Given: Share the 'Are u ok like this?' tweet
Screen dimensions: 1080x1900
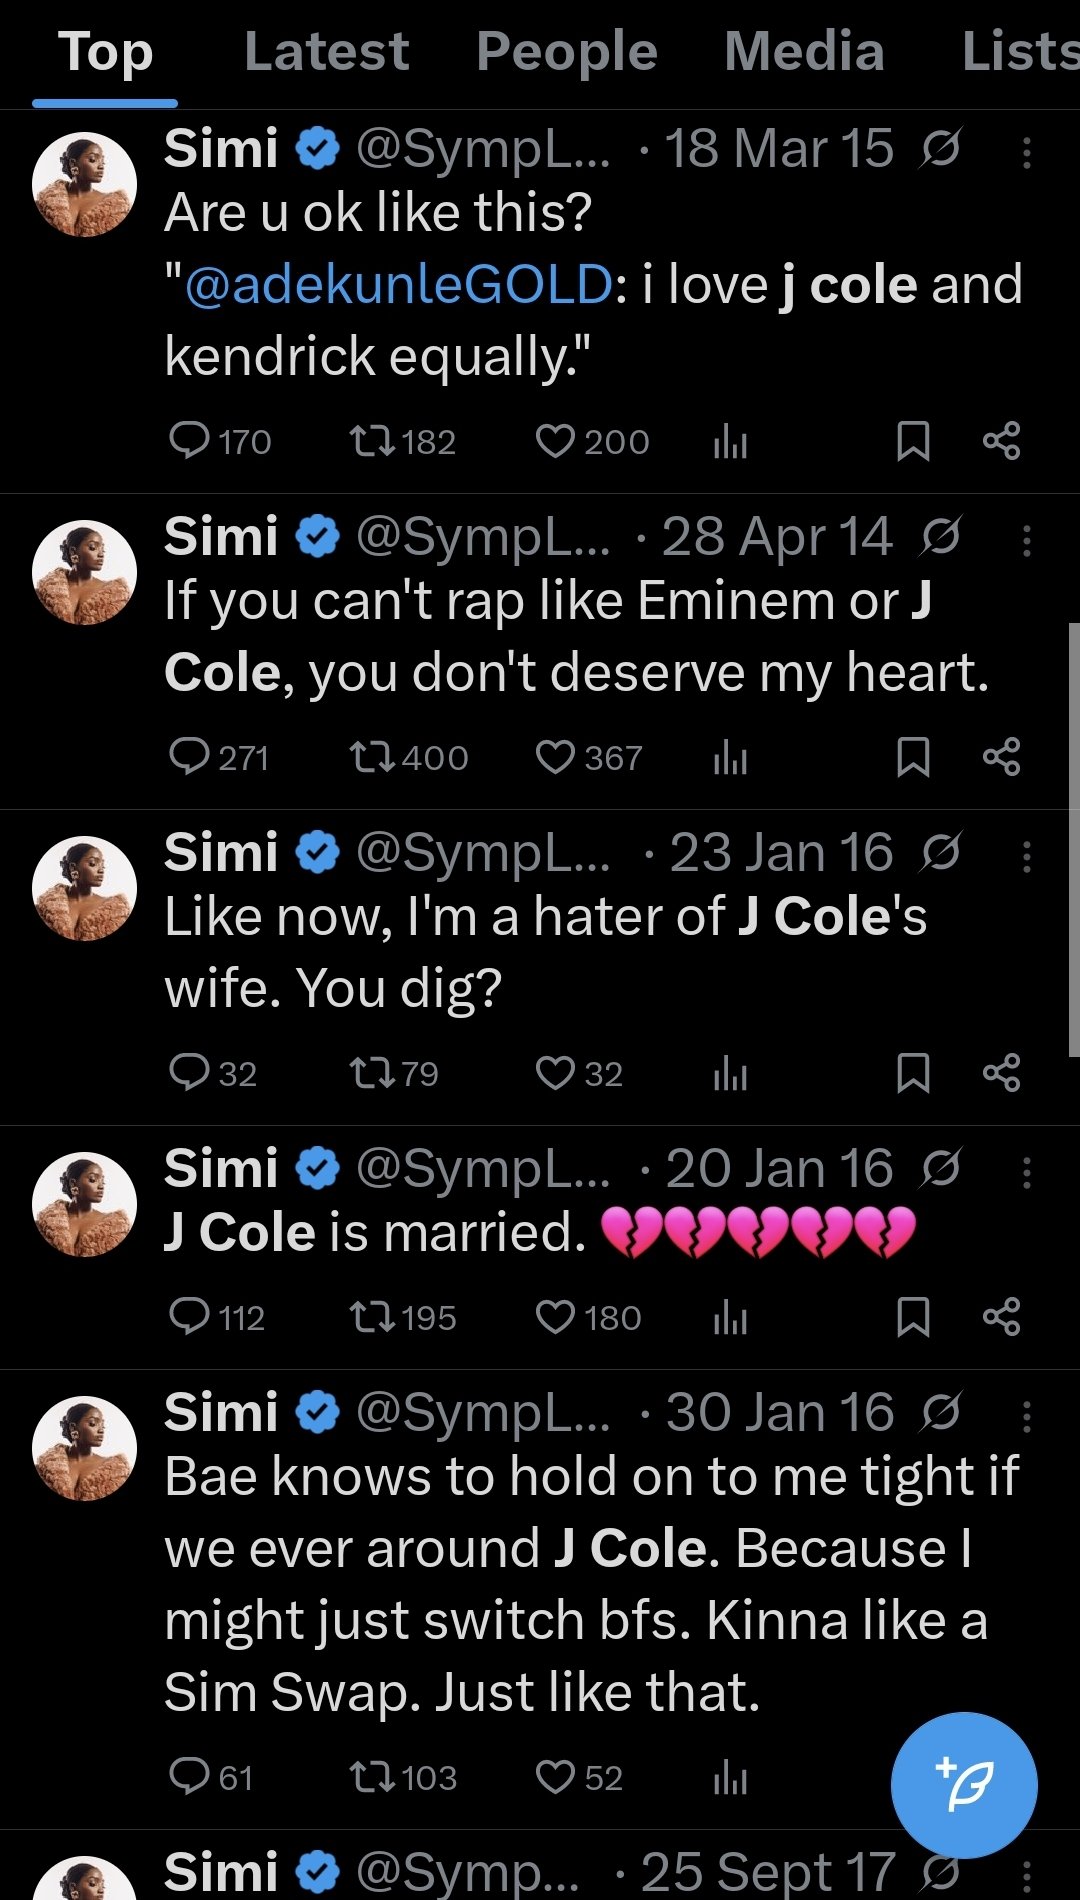Looking at the screenshot, I should tap(1001, 441).
